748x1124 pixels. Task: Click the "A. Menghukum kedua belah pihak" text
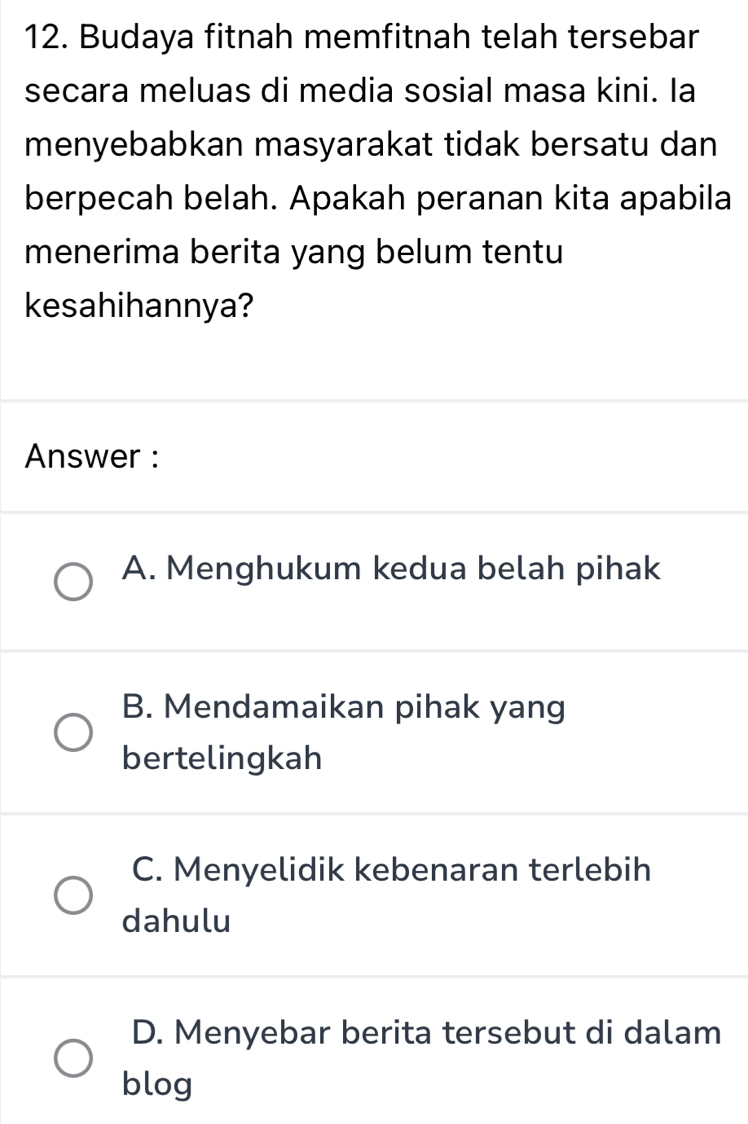pos(392,569)
